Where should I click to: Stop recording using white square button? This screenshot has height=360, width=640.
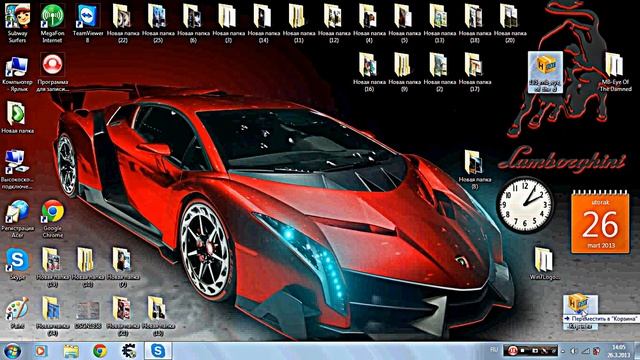523,351
